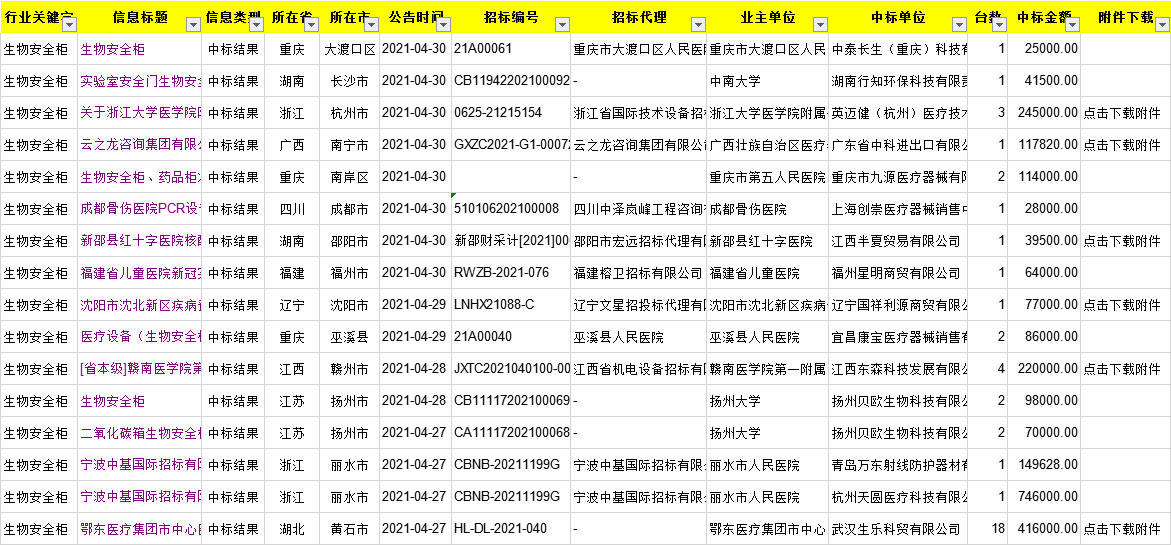Open filter dropdown for 信息标题 column
The width and height of the screenshot is (1171, 545).
click(x=191, y=24)
